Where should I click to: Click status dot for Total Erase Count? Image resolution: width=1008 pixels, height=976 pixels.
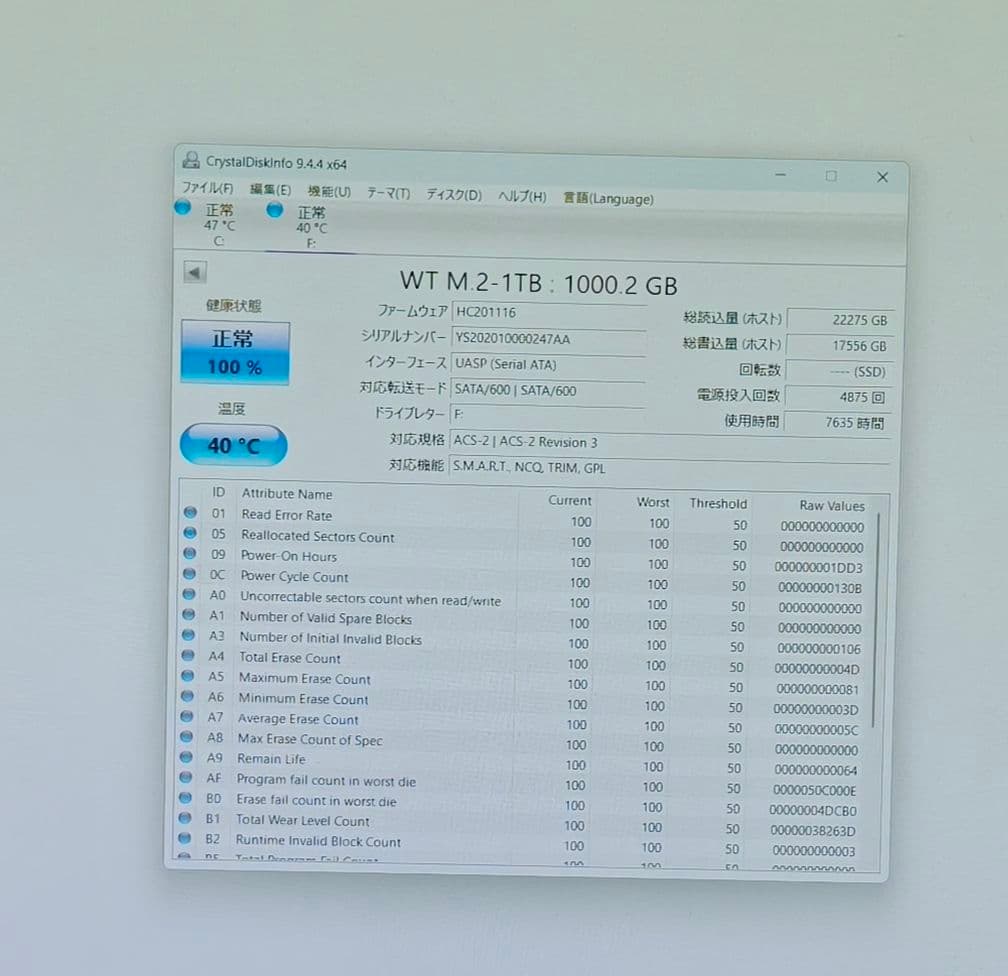pos(188,655)
